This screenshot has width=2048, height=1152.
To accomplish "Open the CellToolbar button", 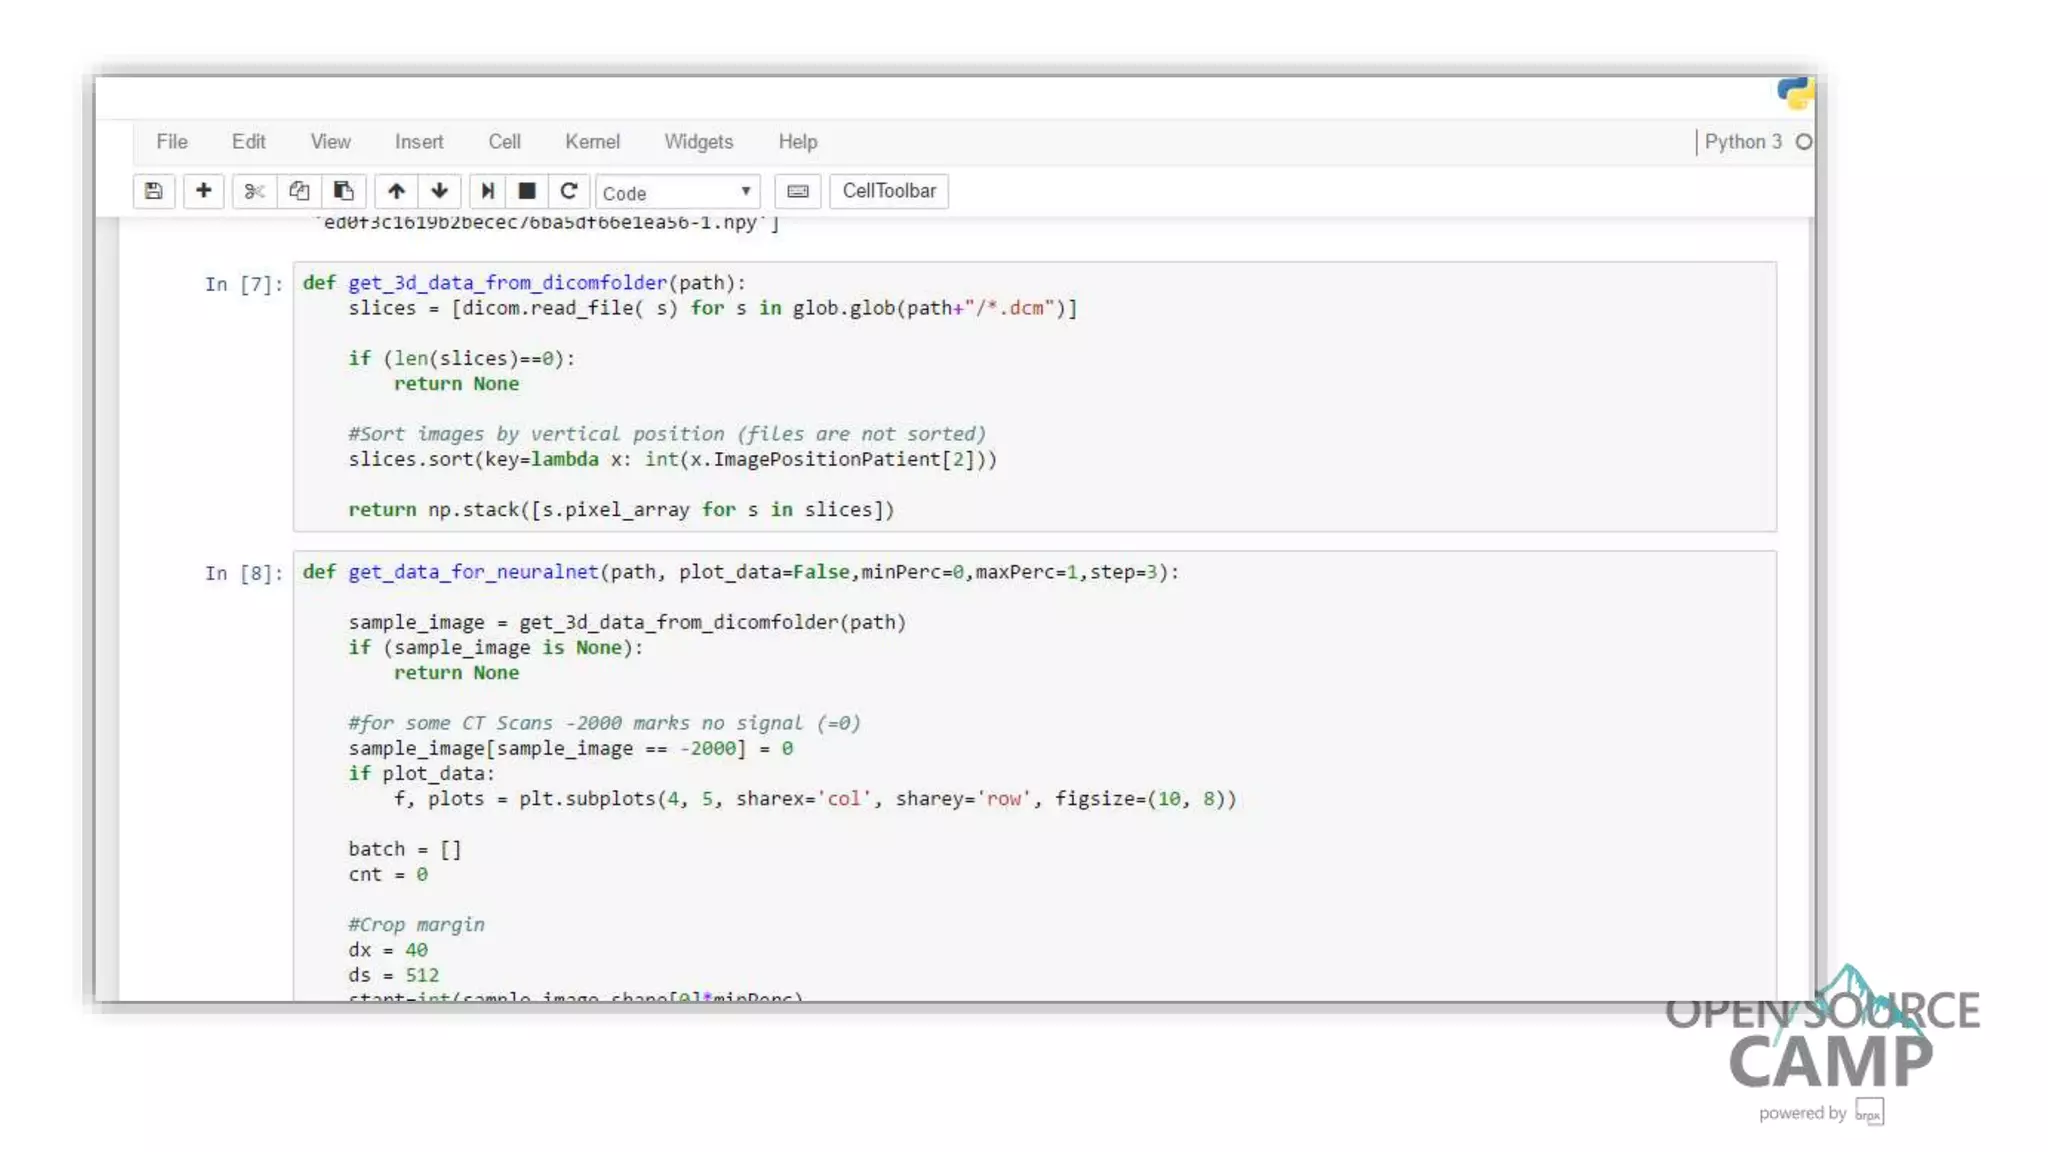I will click(x=888, y=191).
